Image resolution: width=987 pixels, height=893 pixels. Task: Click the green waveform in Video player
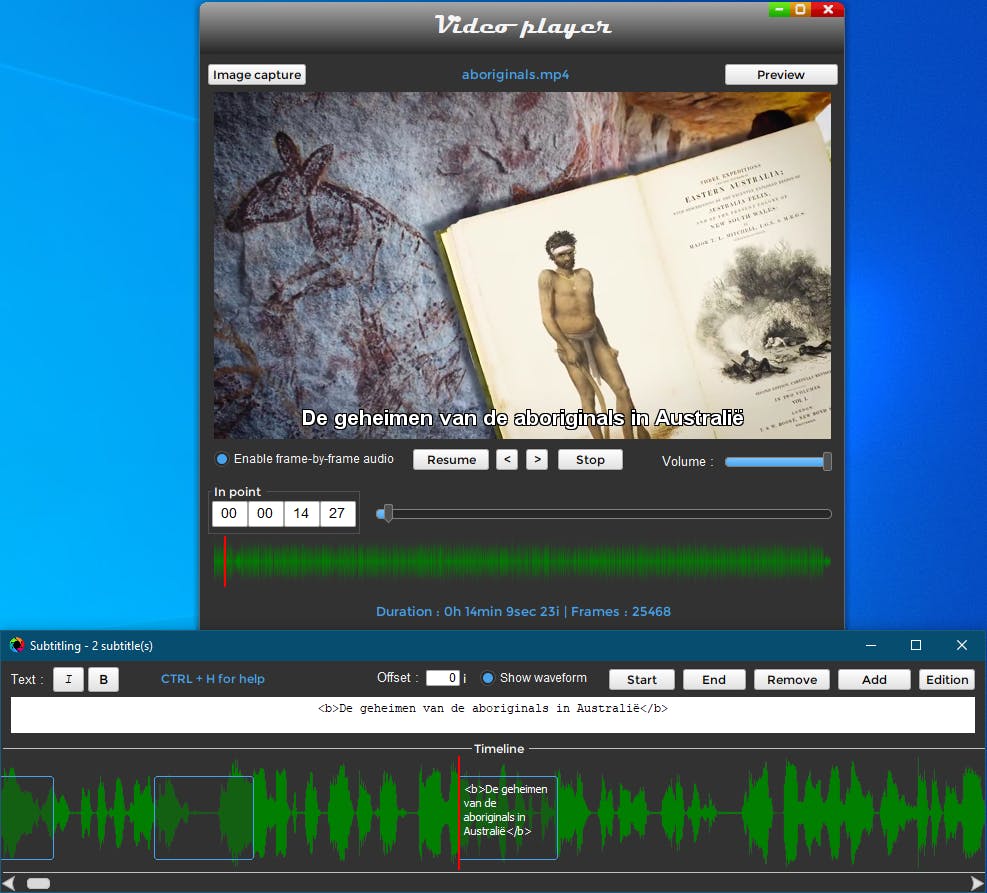[522, 562]
